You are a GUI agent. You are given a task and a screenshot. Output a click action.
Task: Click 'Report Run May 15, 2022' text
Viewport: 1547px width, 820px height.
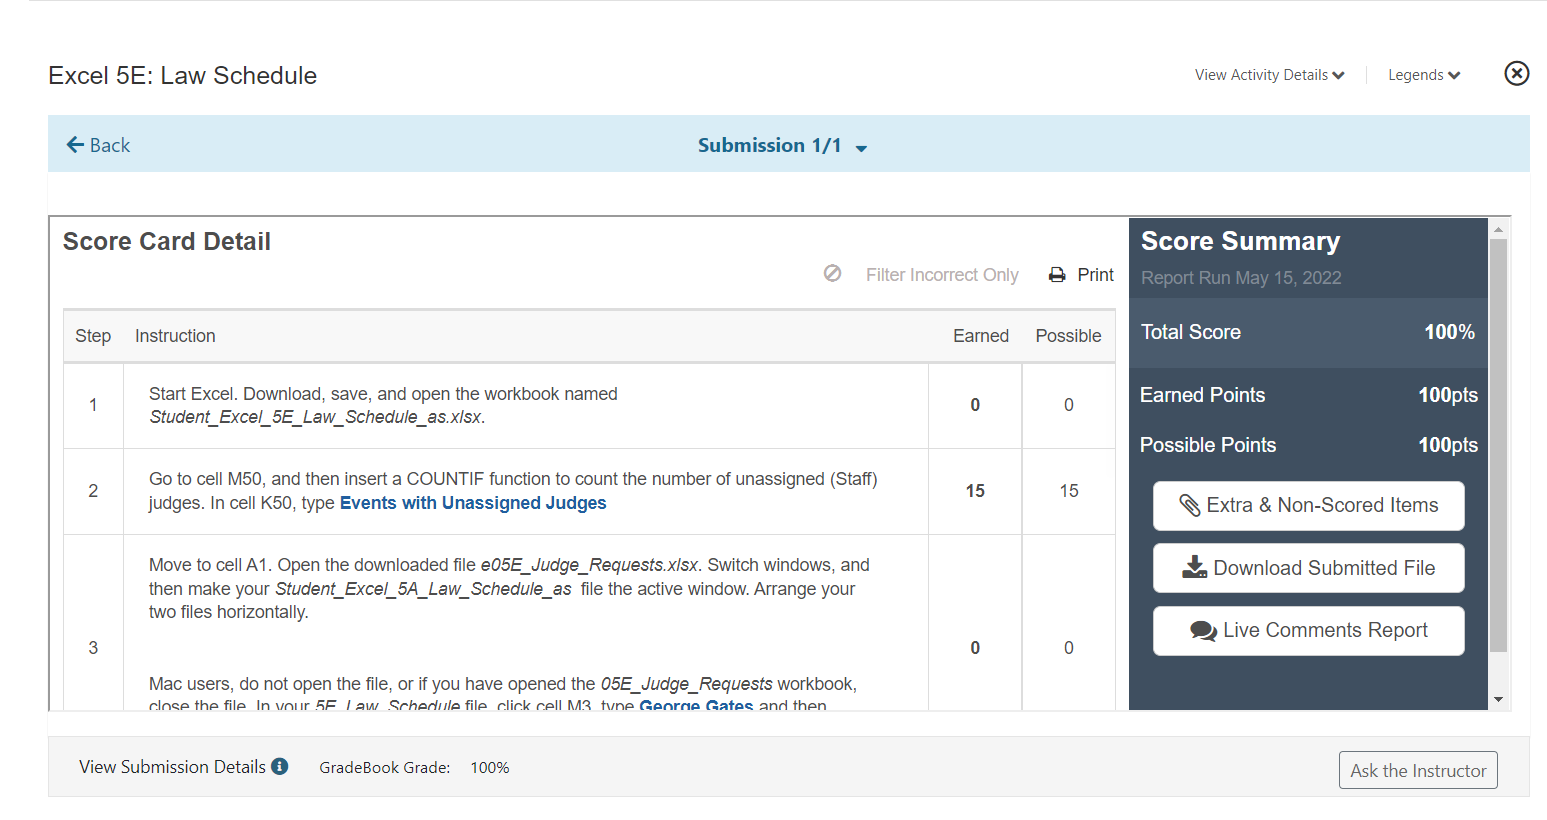tap(1241, 278)
